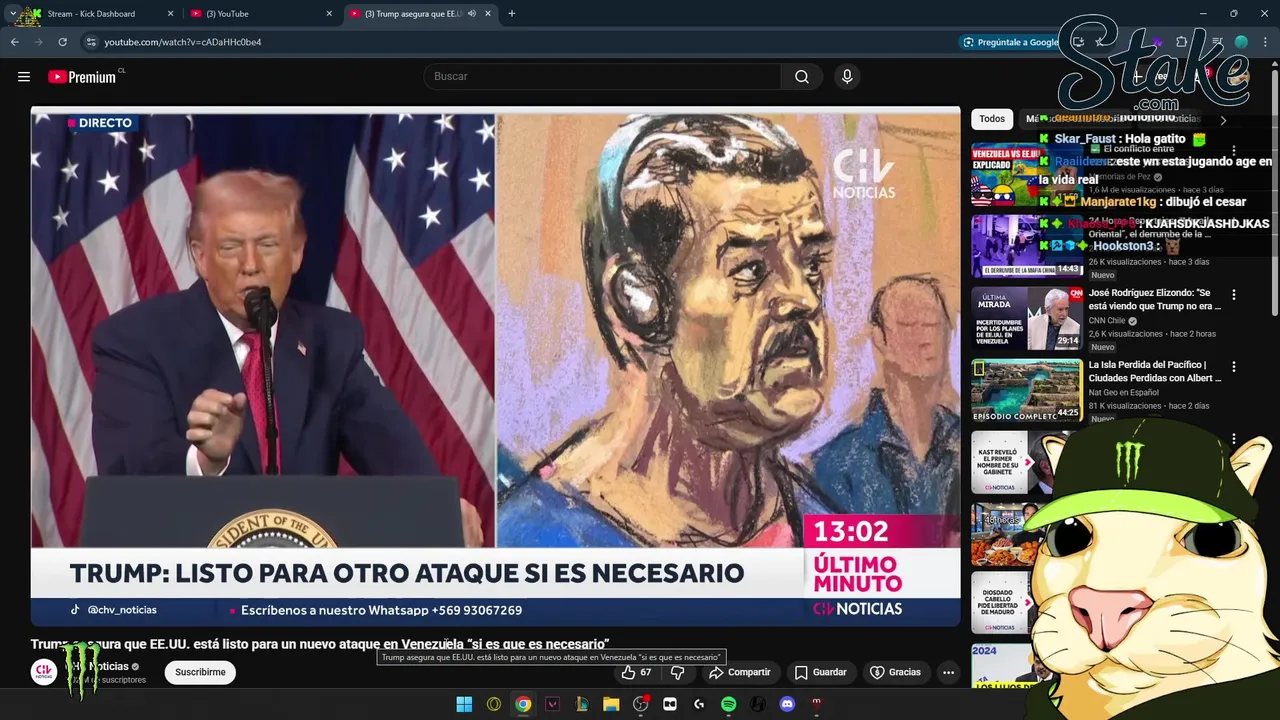Open Spotify from the taskbar
This screenshot has height=720, width=1280.
point(728,704)
